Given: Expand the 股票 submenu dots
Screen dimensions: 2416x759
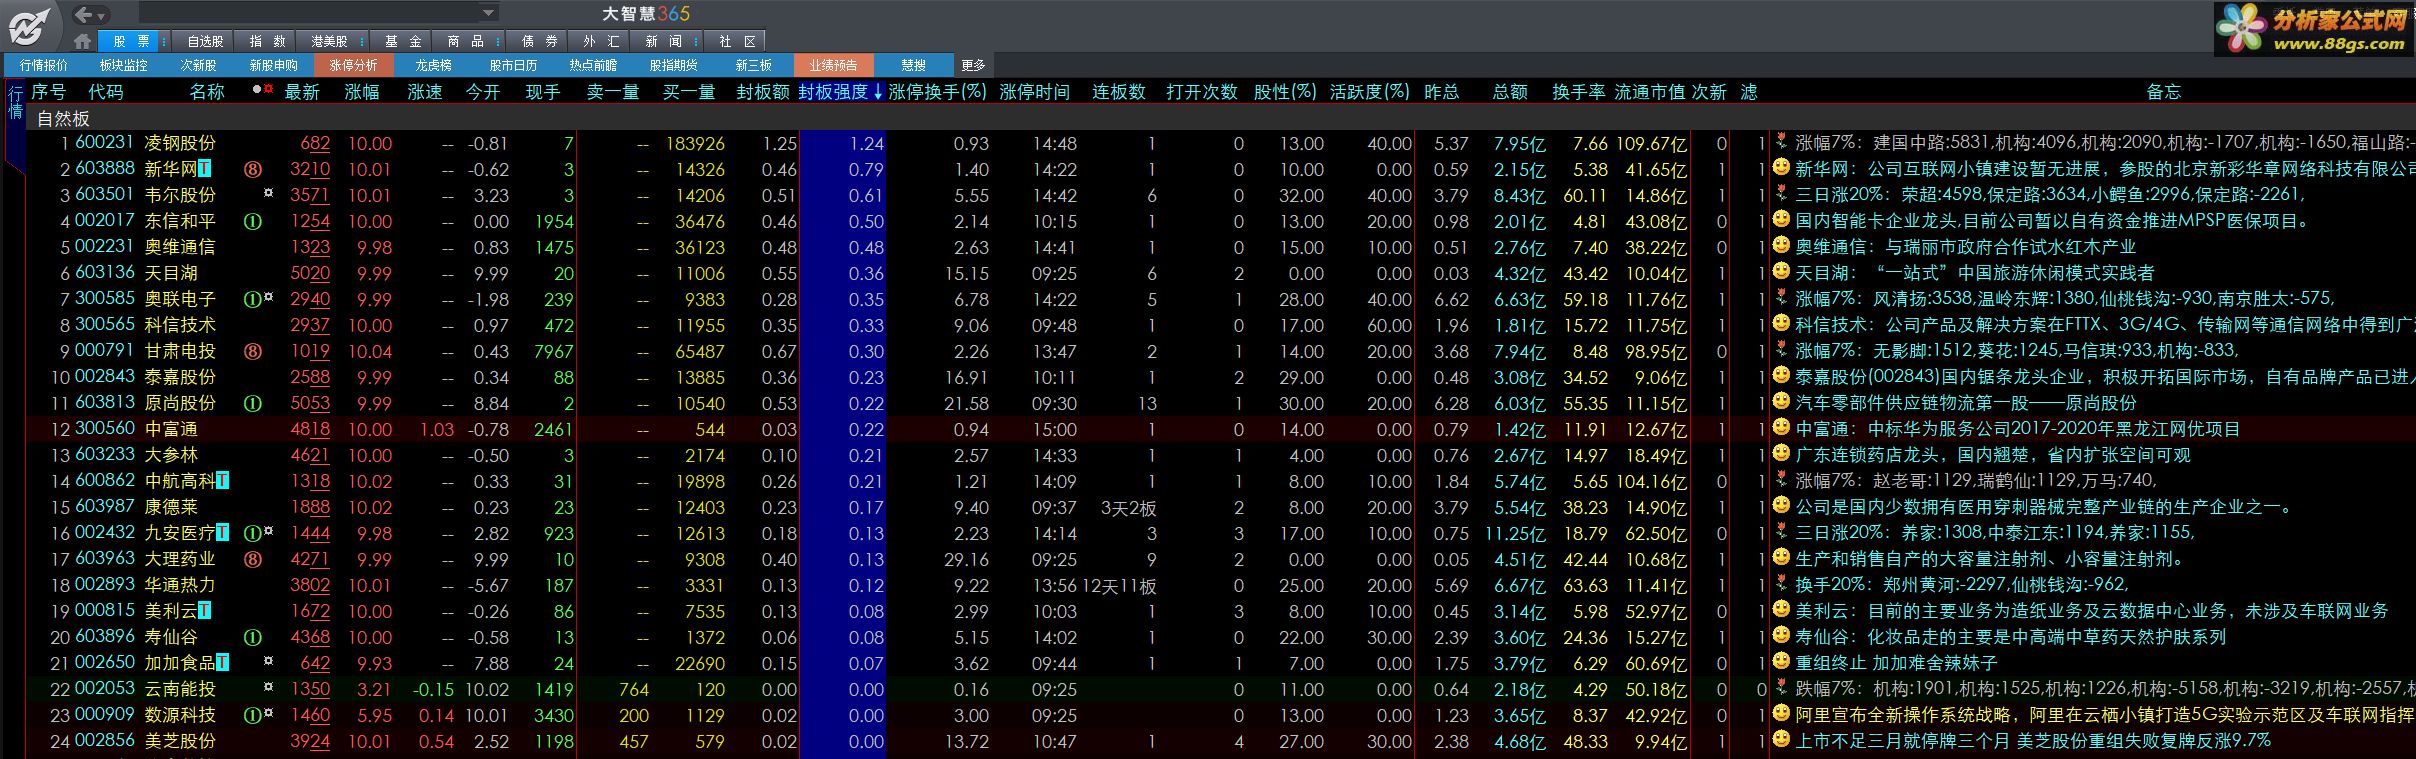Looking at the screenshot, I should 163,41.
